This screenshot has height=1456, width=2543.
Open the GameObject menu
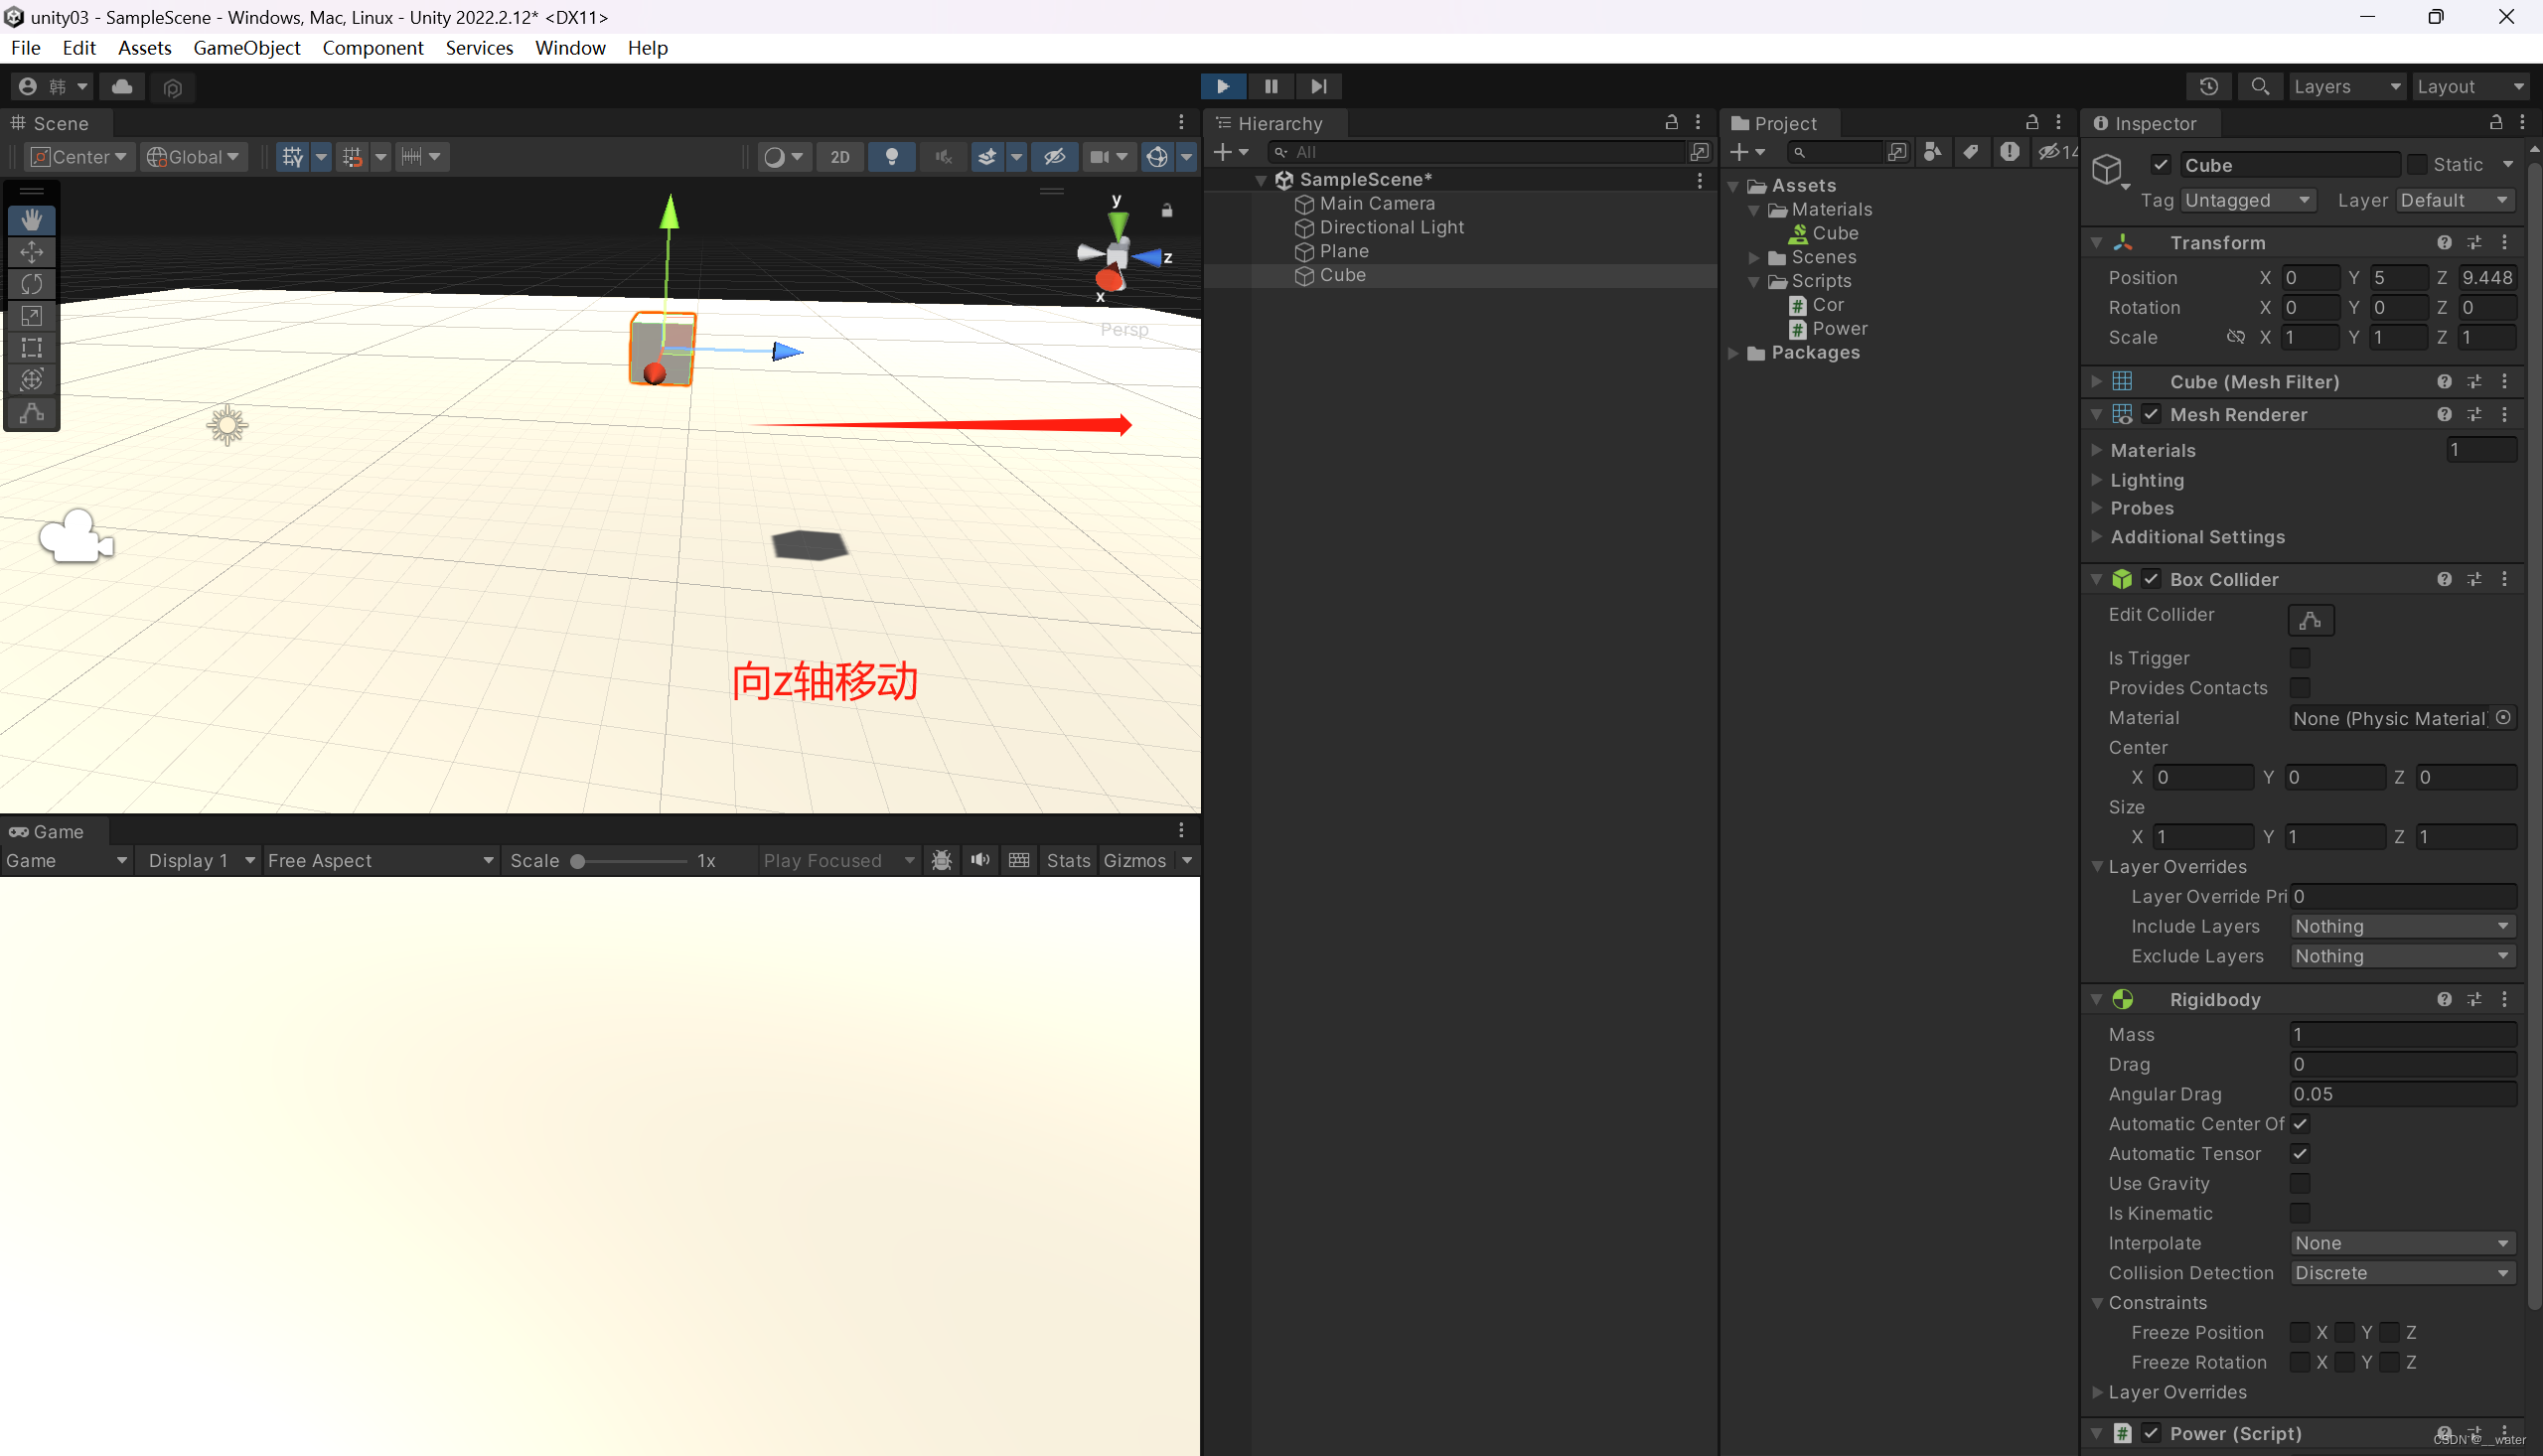pos(246,47)
